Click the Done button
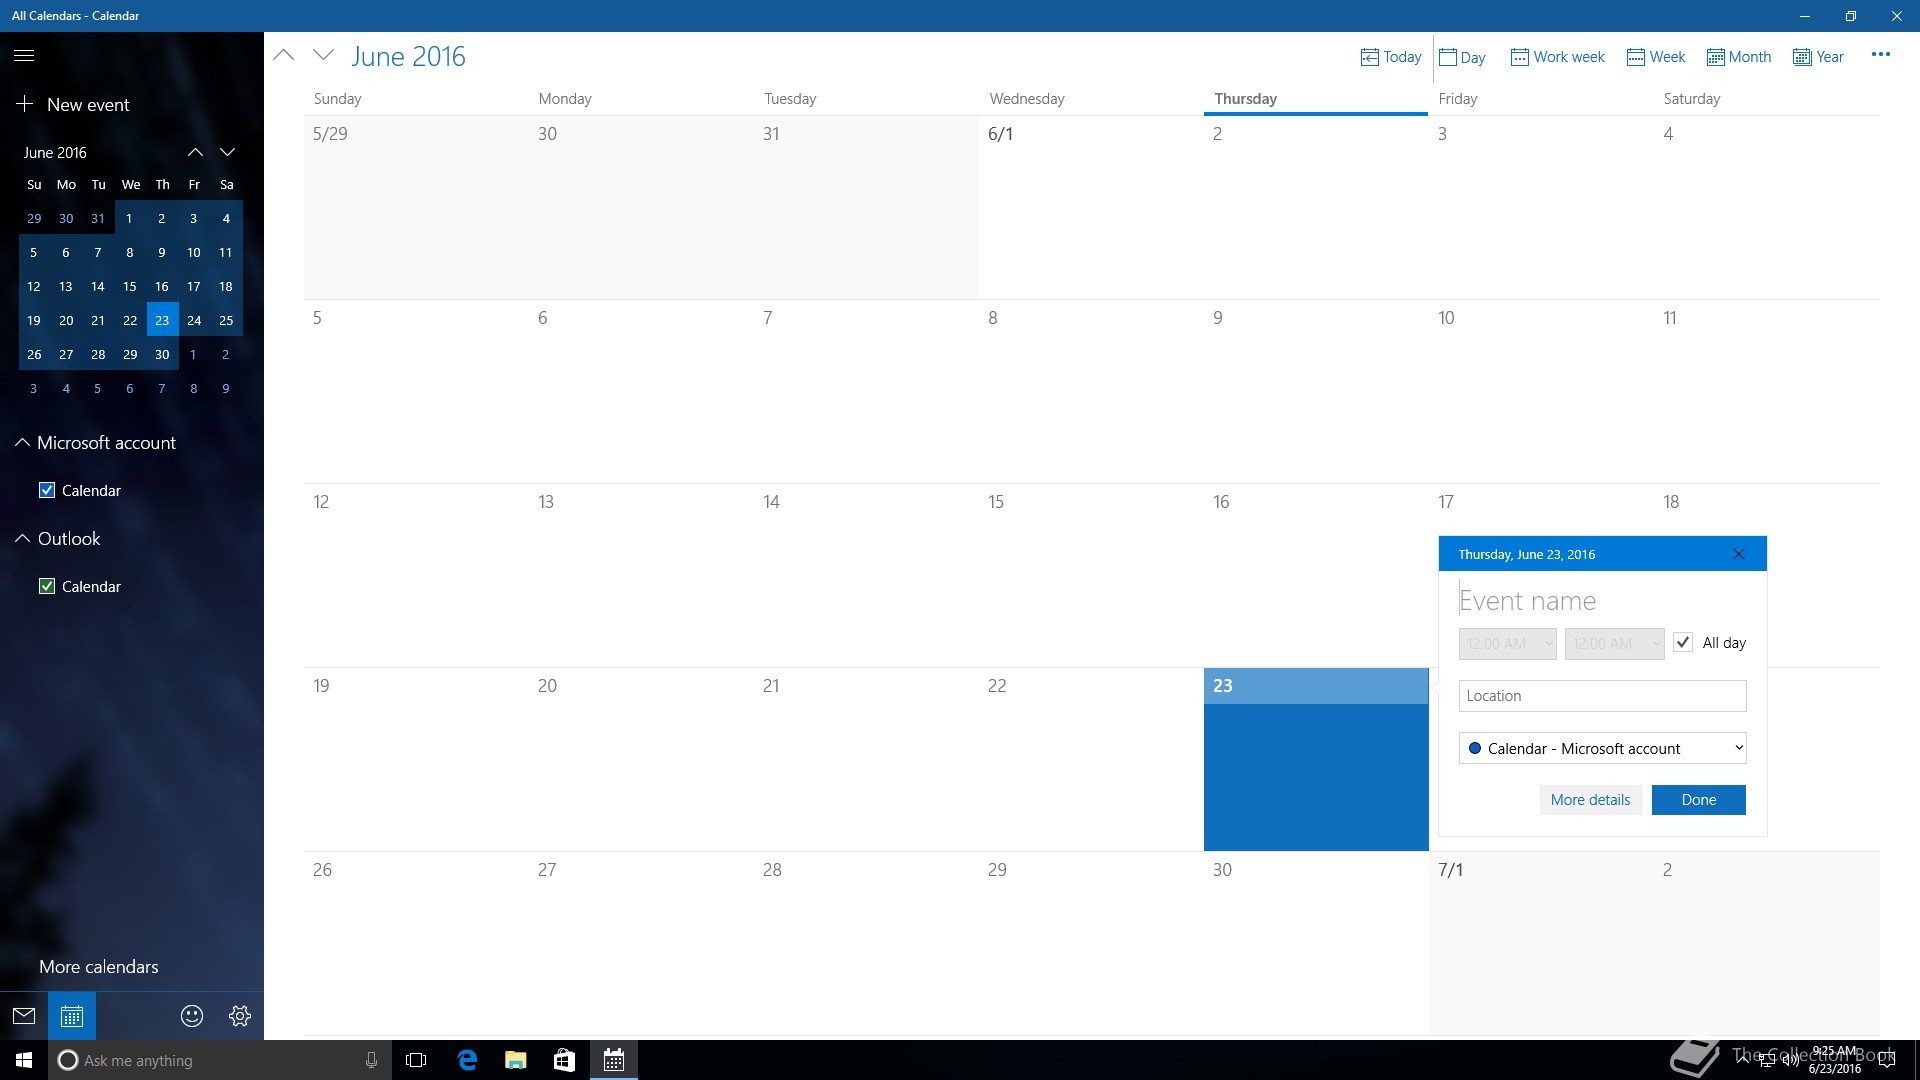Screen dimensions: 1920x1080 pos(1698,800)
